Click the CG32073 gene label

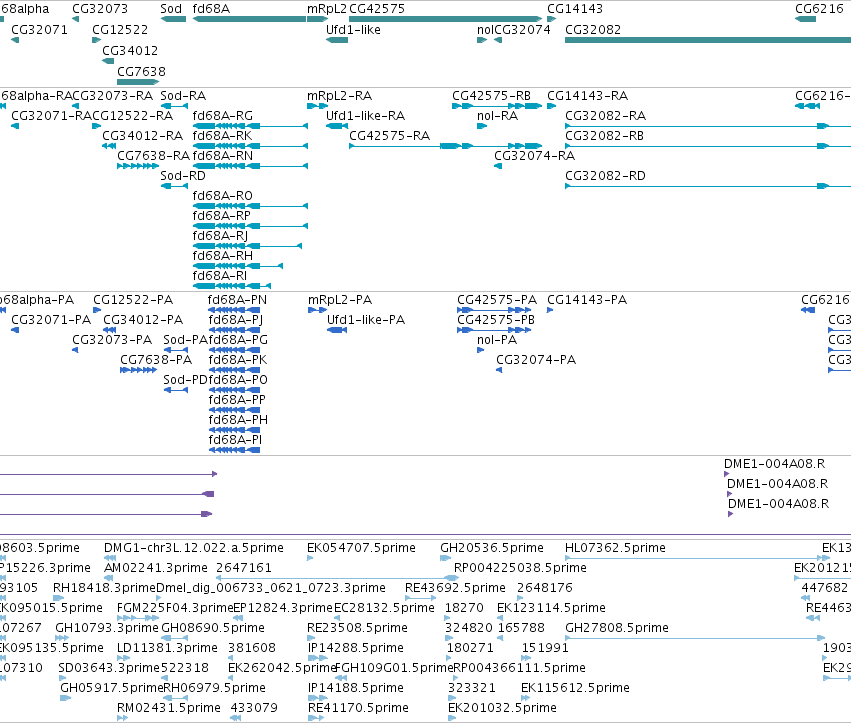pyautogui.click(x=100, y=9)
